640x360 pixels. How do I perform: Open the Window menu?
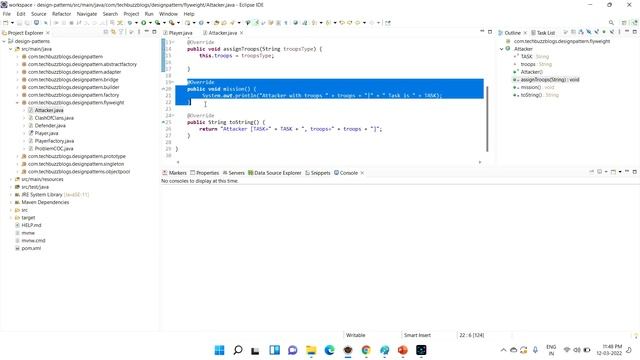click(x=168, y=14)
